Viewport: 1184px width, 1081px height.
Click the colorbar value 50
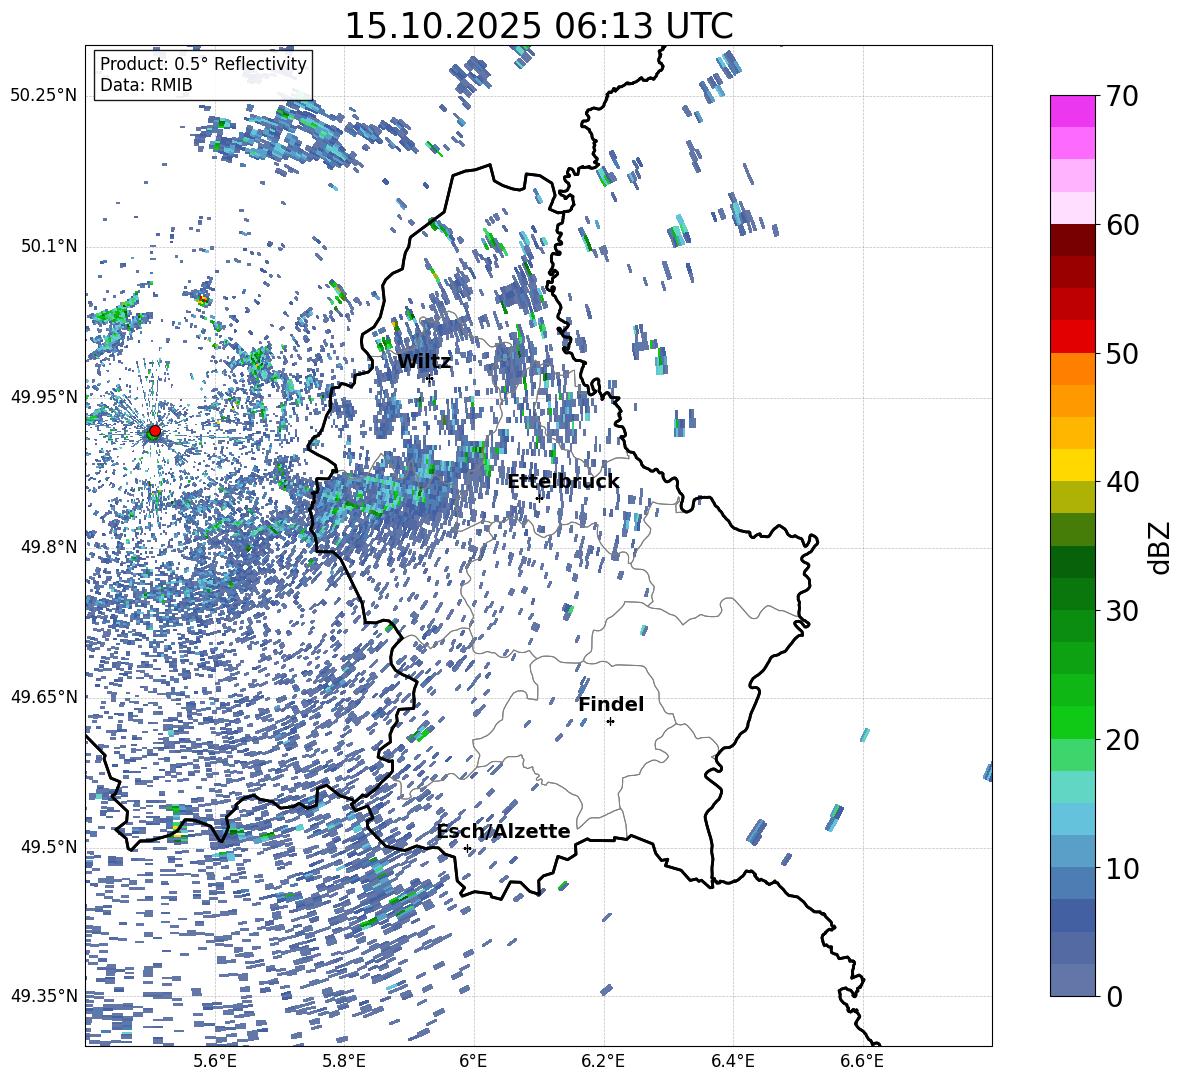[x=1122, y=353]
